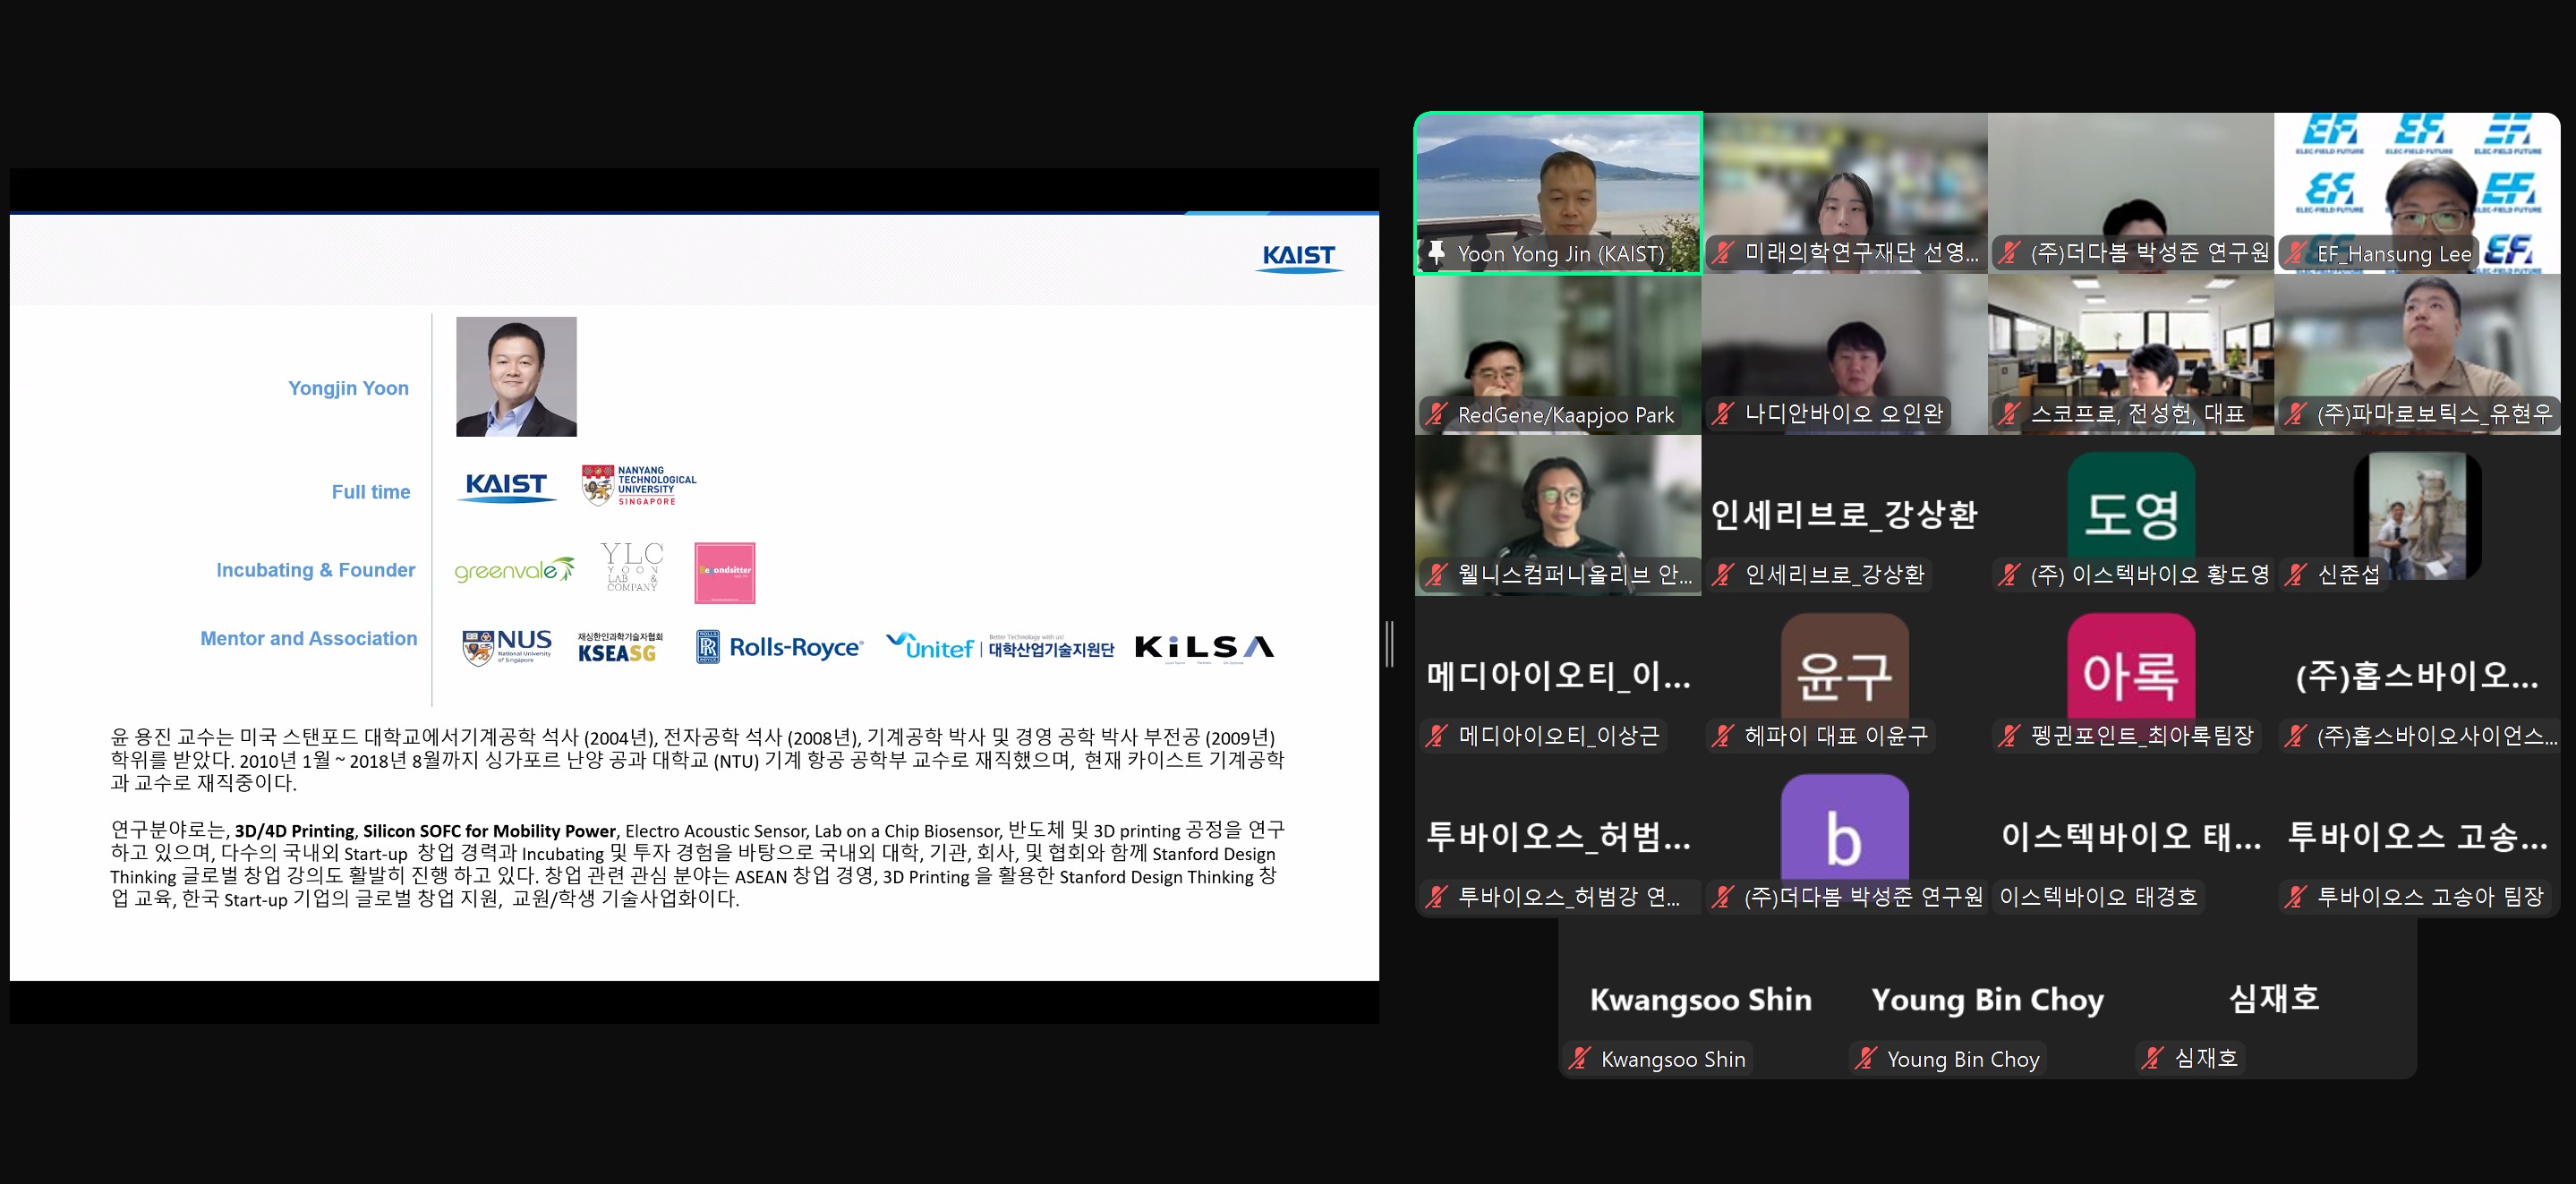Click the brown 윤구 avatar tile

[1844, 670]
